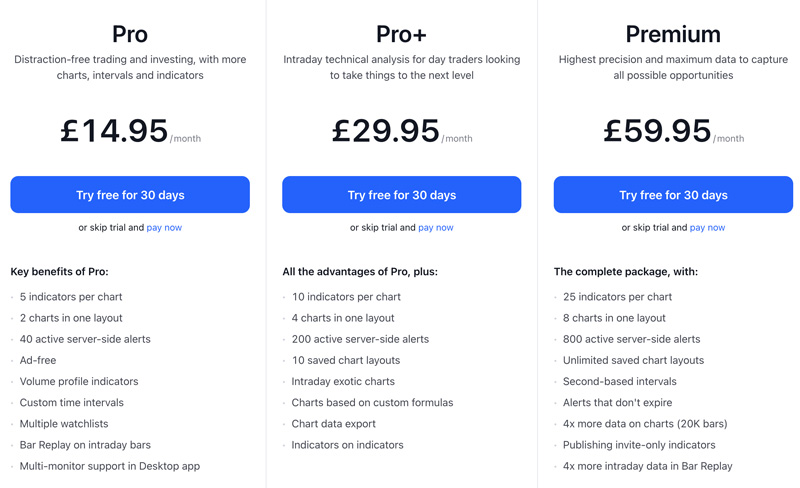Click 'Intraday exotic charts' feature item

(343, 381)
